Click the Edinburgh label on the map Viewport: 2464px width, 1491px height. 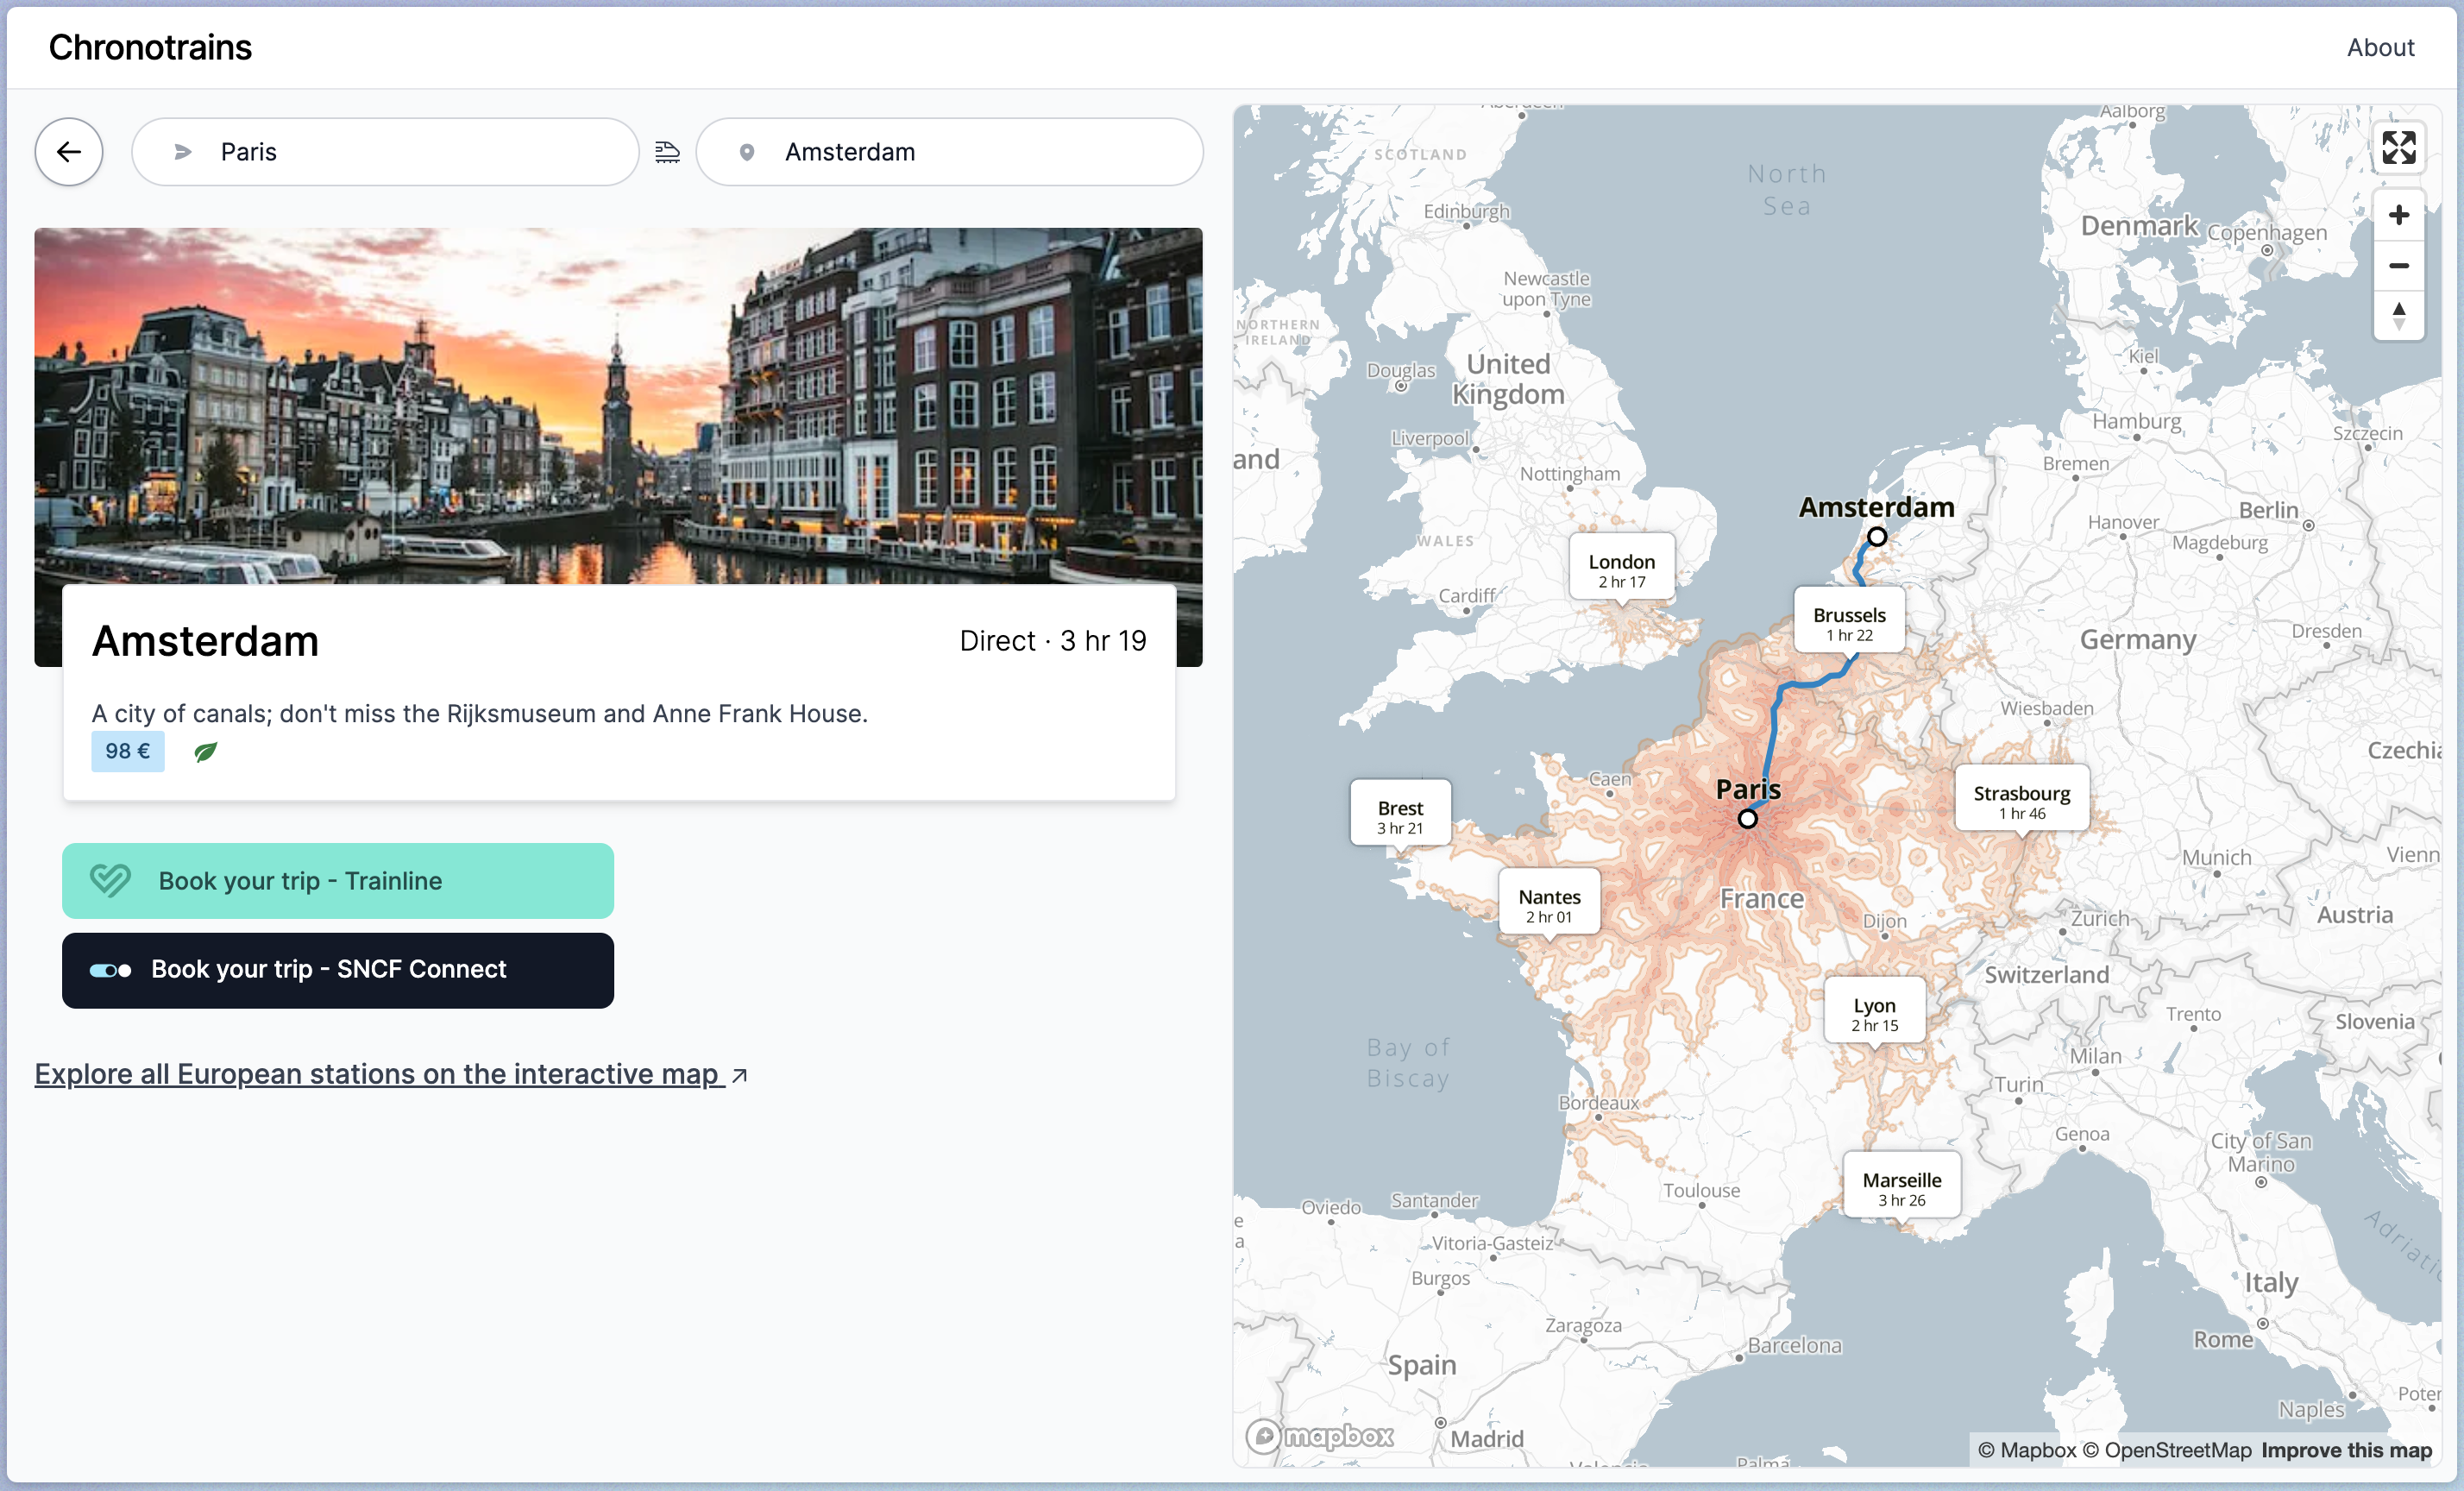coord(1466,211)
